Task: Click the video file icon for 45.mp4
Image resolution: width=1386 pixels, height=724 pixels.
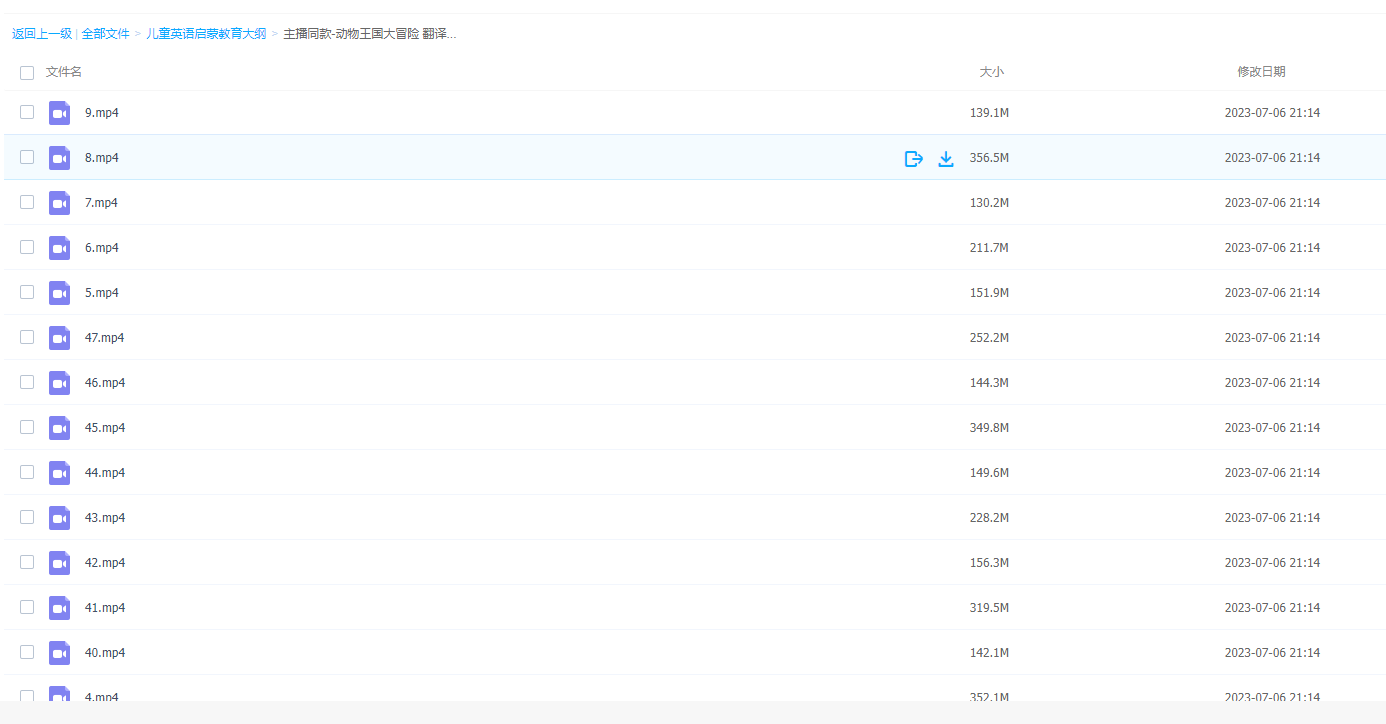Action: coord(59,428)
